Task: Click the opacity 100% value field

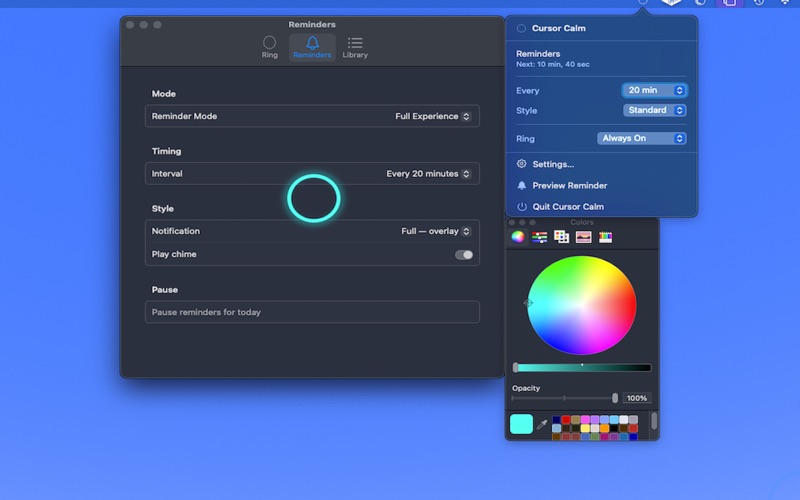Action: 636,398
